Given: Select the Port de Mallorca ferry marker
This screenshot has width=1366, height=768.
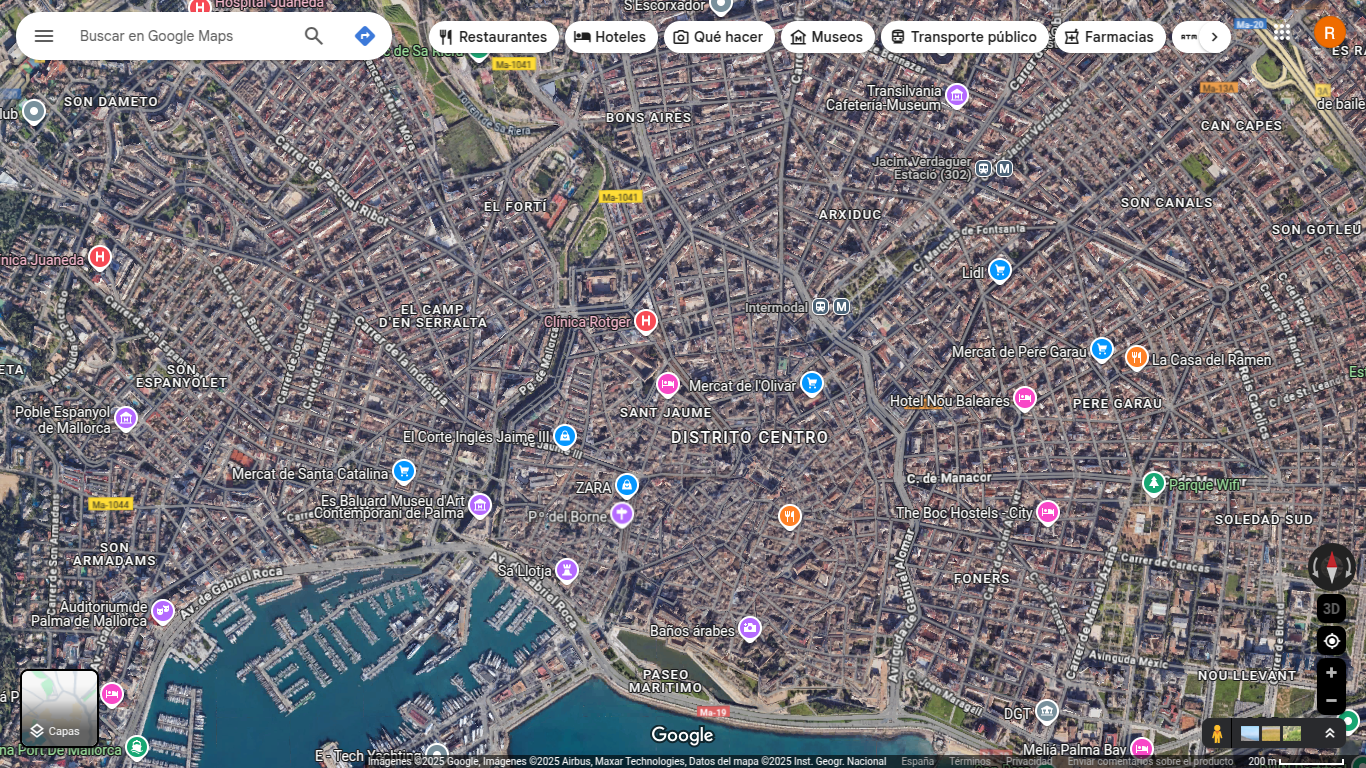Looking at the screenshot, I should (x=137, y=747).
